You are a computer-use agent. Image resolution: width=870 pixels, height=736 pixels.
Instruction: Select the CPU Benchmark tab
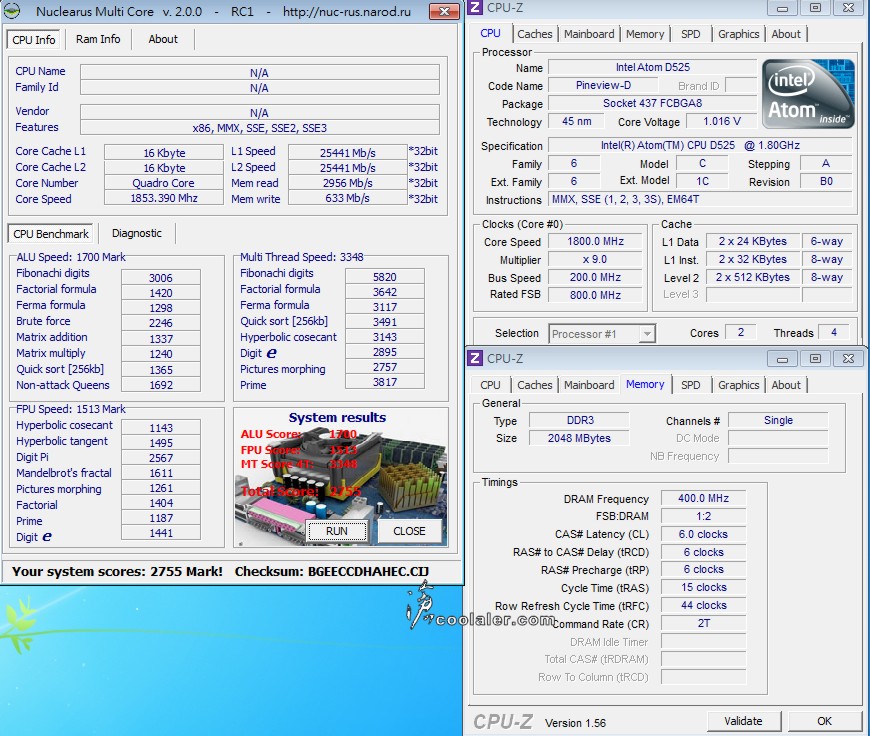click(50, 234)
